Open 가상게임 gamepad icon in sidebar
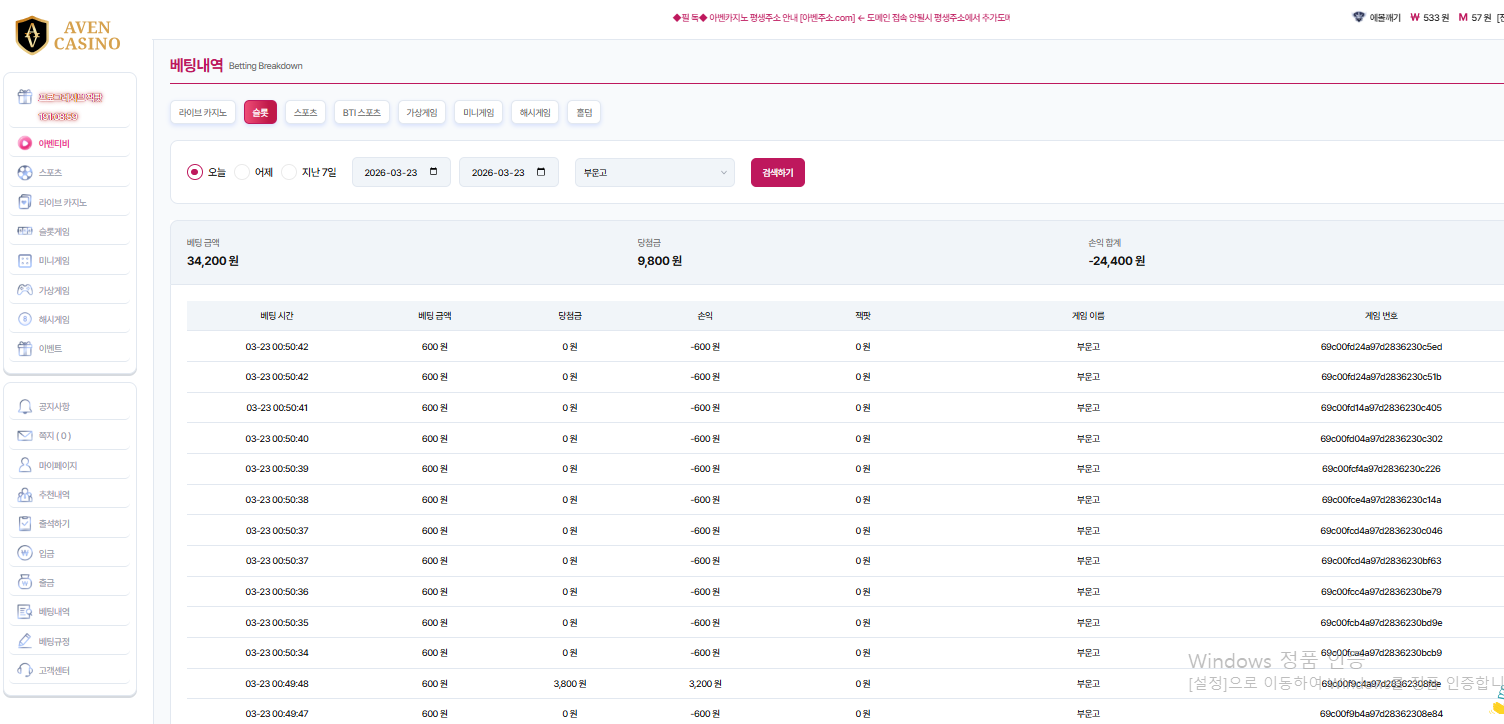The width and height of the screenshot is (1504, 724). click(x=25, y=290)
